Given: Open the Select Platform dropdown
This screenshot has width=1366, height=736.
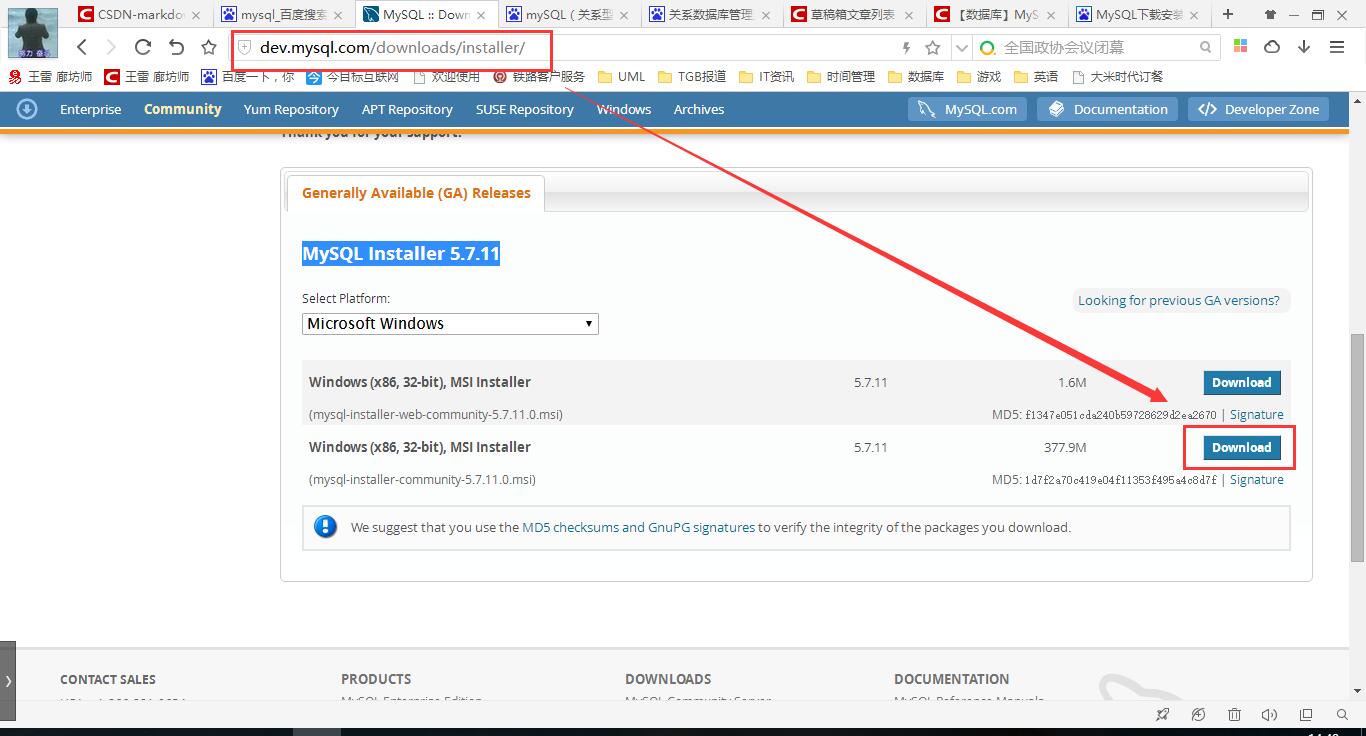Looking at the screenshot, I should click(450, 323).
